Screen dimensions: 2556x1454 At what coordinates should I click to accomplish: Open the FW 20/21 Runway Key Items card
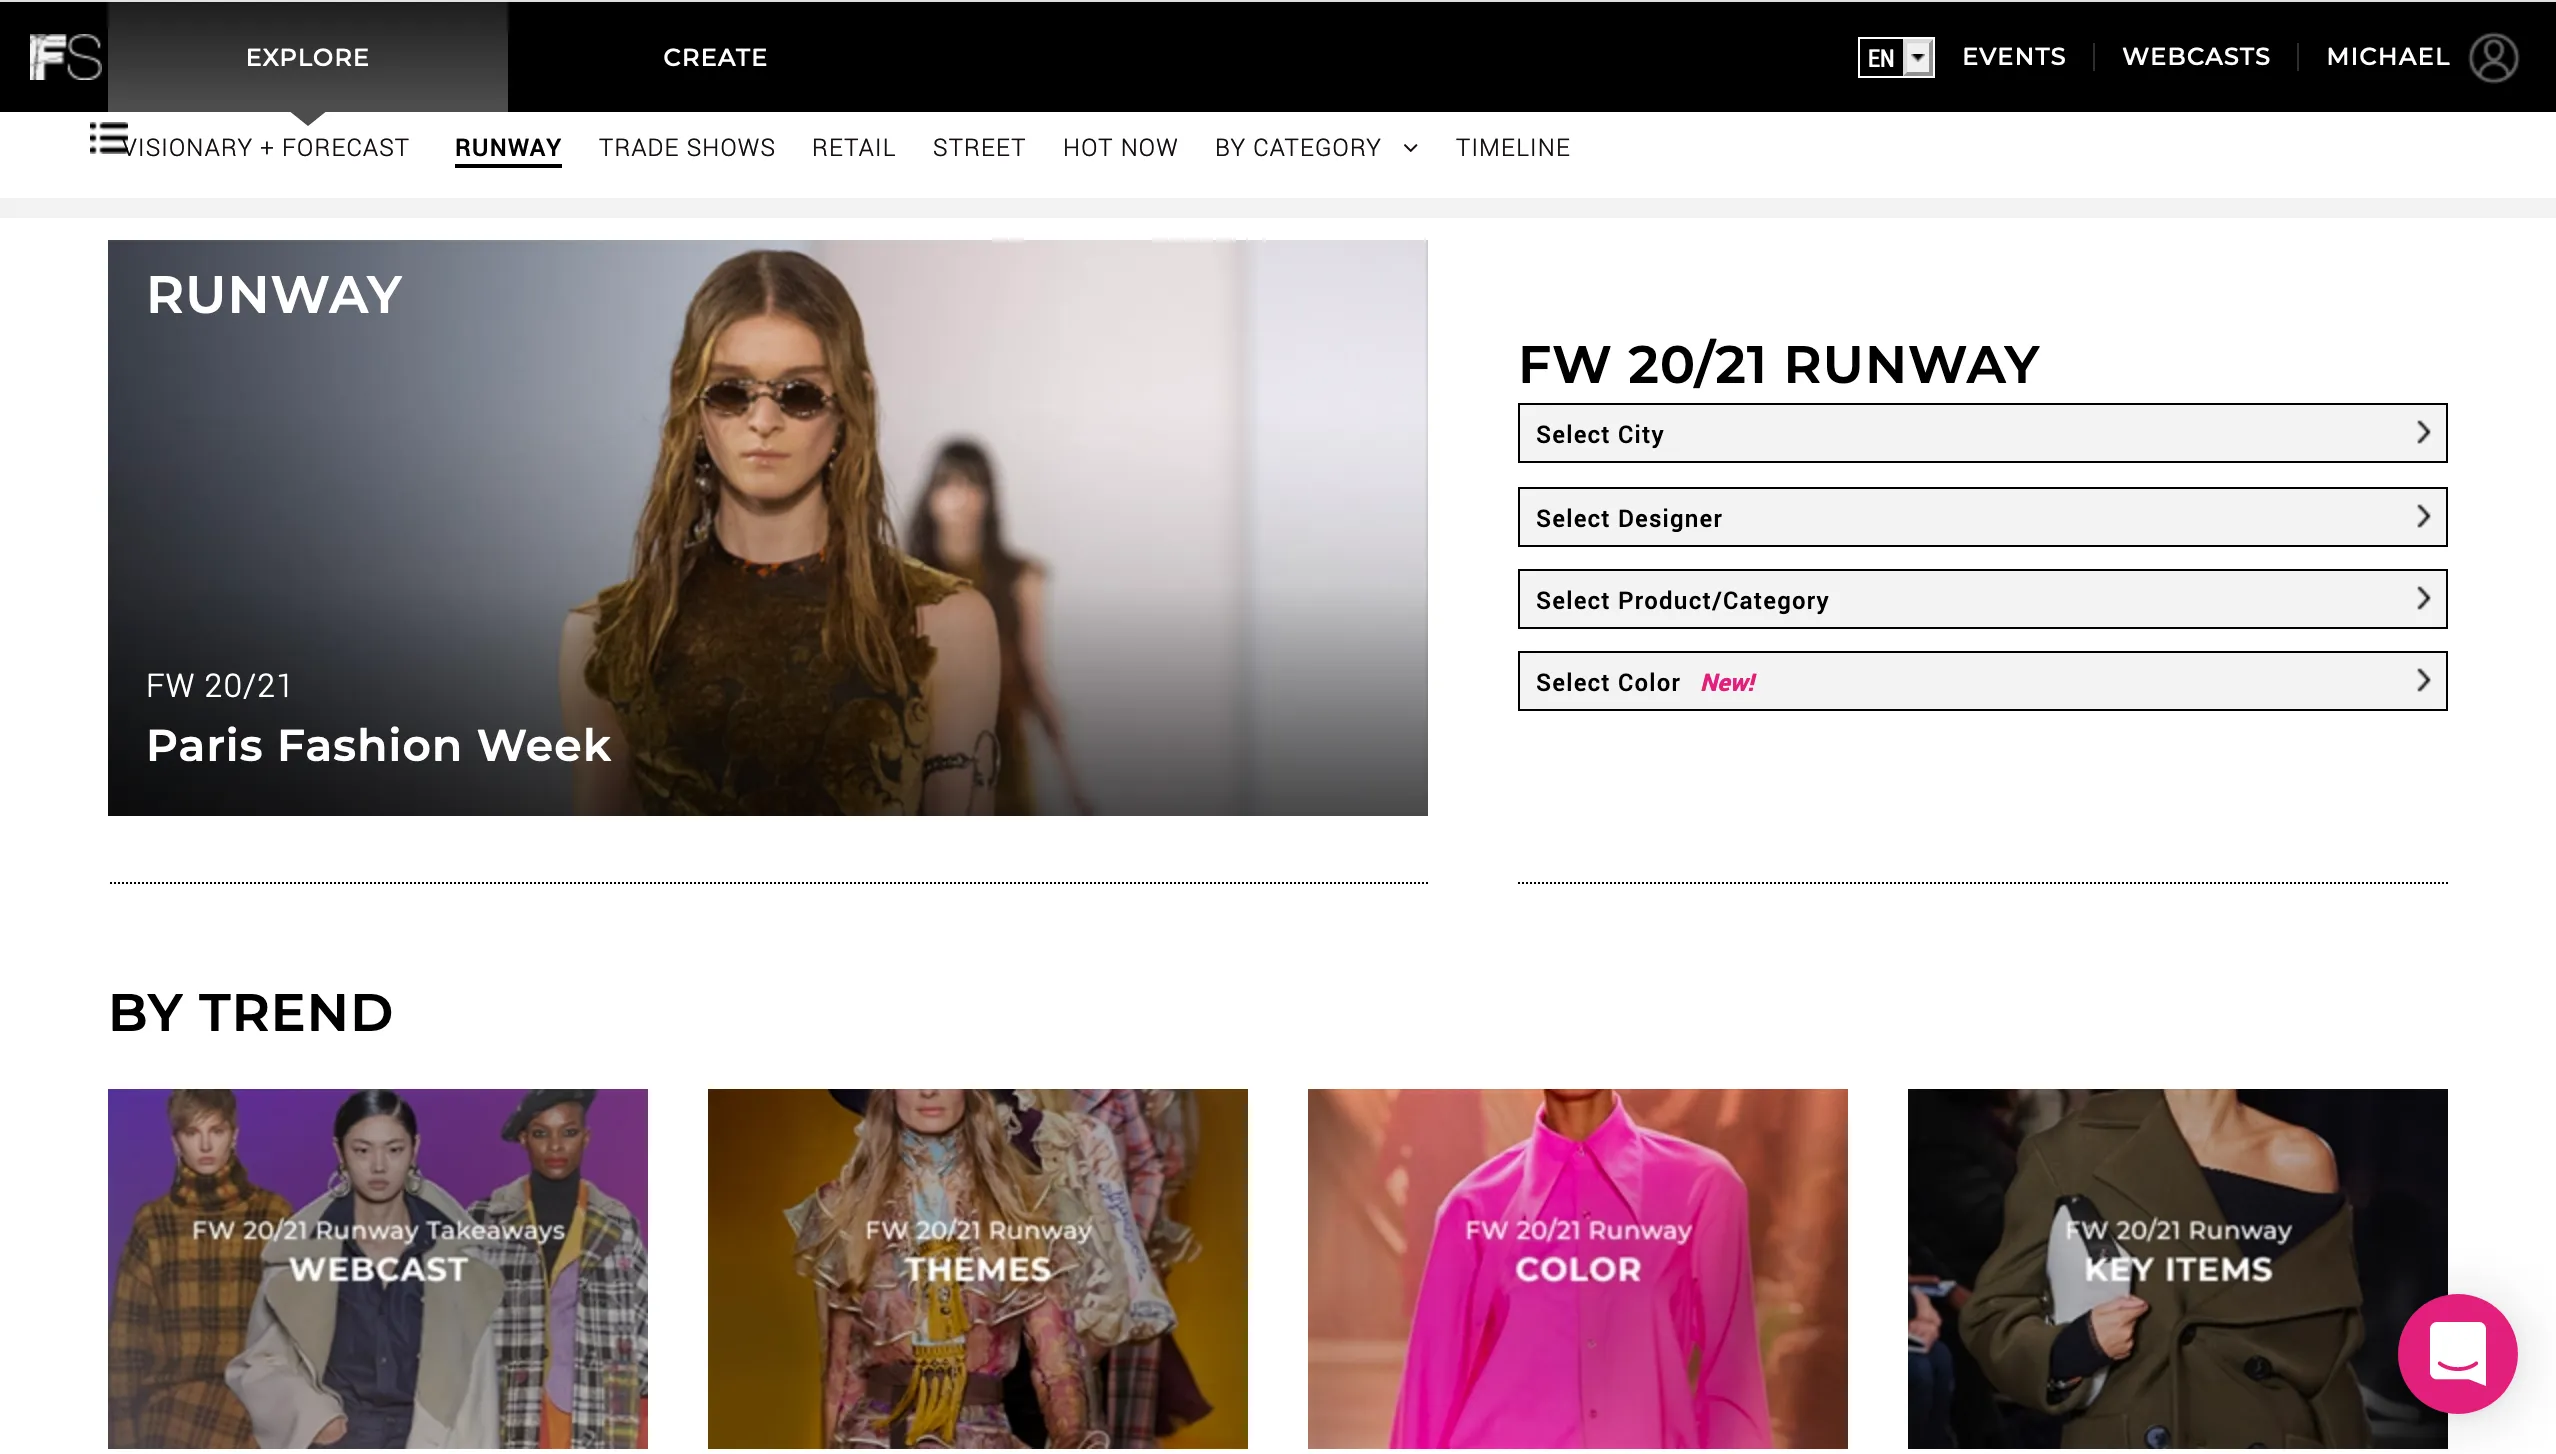tap(2178, 1269)
